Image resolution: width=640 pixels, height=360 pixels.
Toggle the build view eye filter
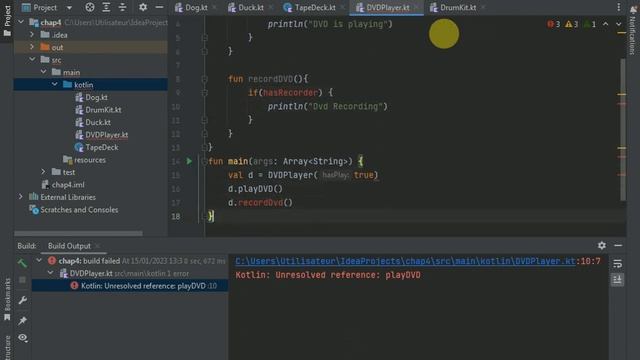[22, 338]
